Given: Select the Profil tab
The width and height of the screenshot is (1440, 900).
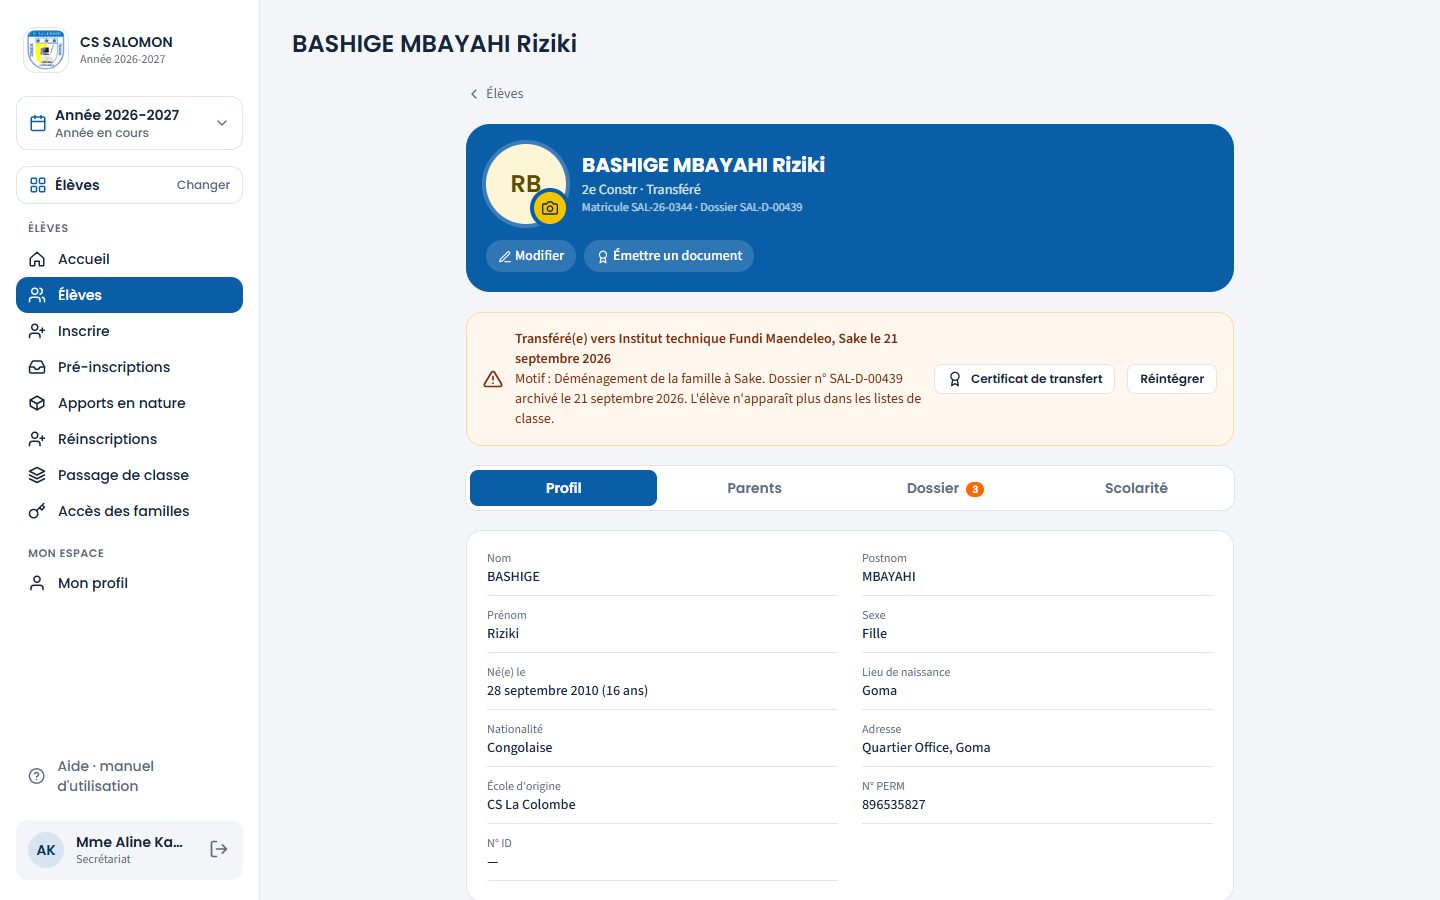Looking at the screenshot, I should (x=563, y=488).
